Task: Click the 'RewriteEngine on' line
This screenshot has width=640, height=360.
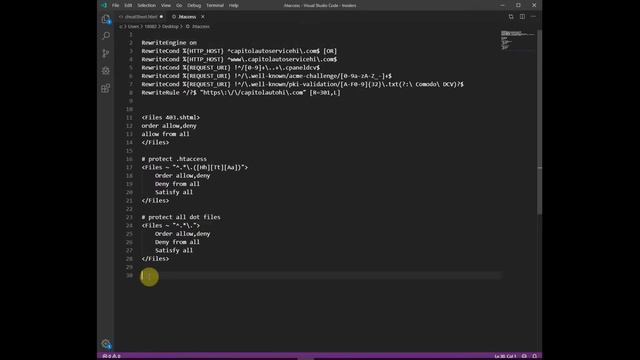Action: pos(169,42)
